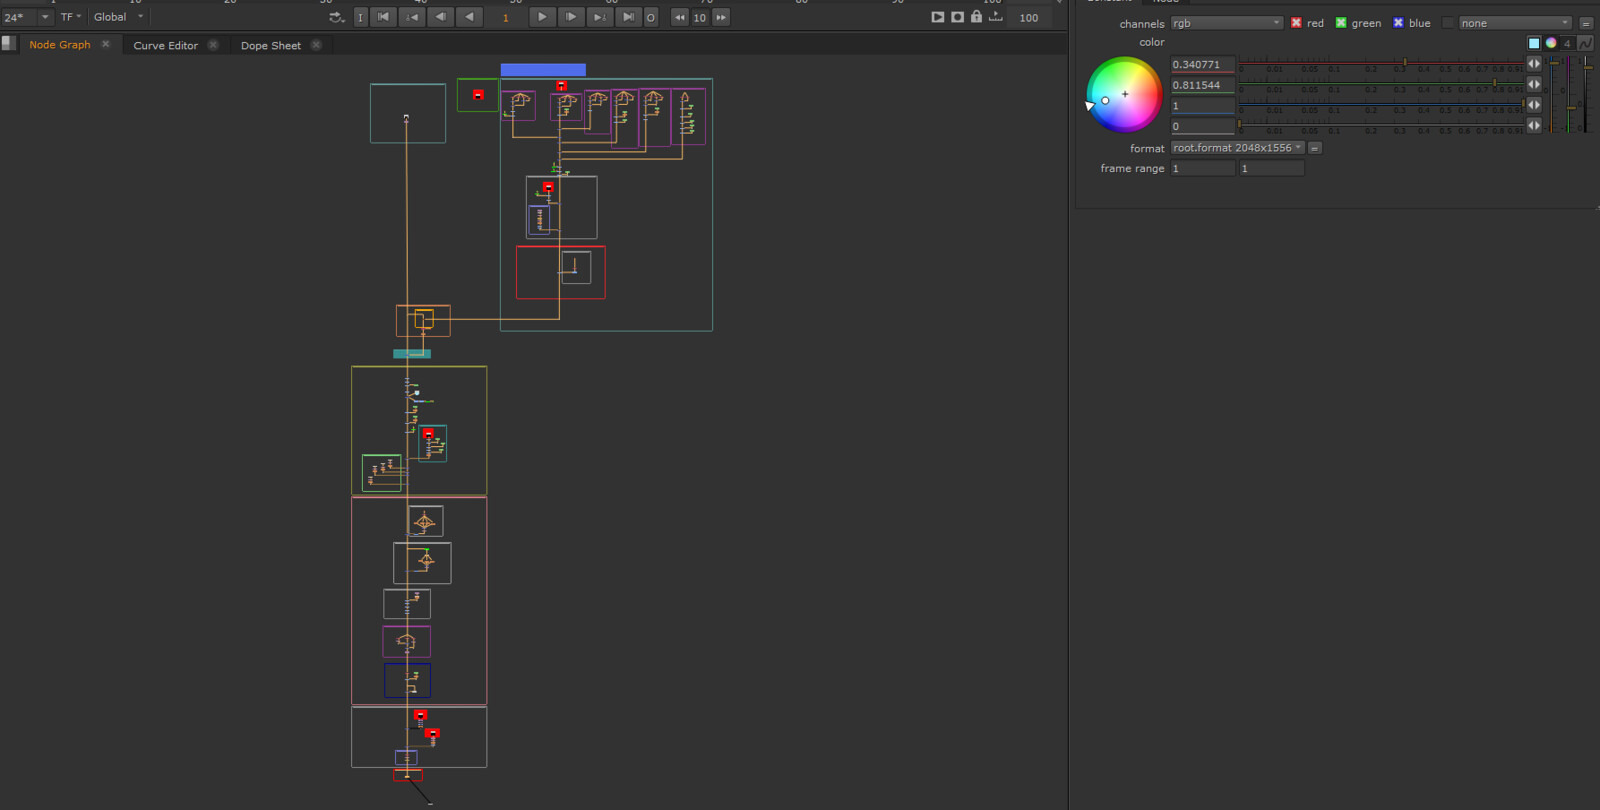Open the Global frame range dropdown

pos(119,17)
